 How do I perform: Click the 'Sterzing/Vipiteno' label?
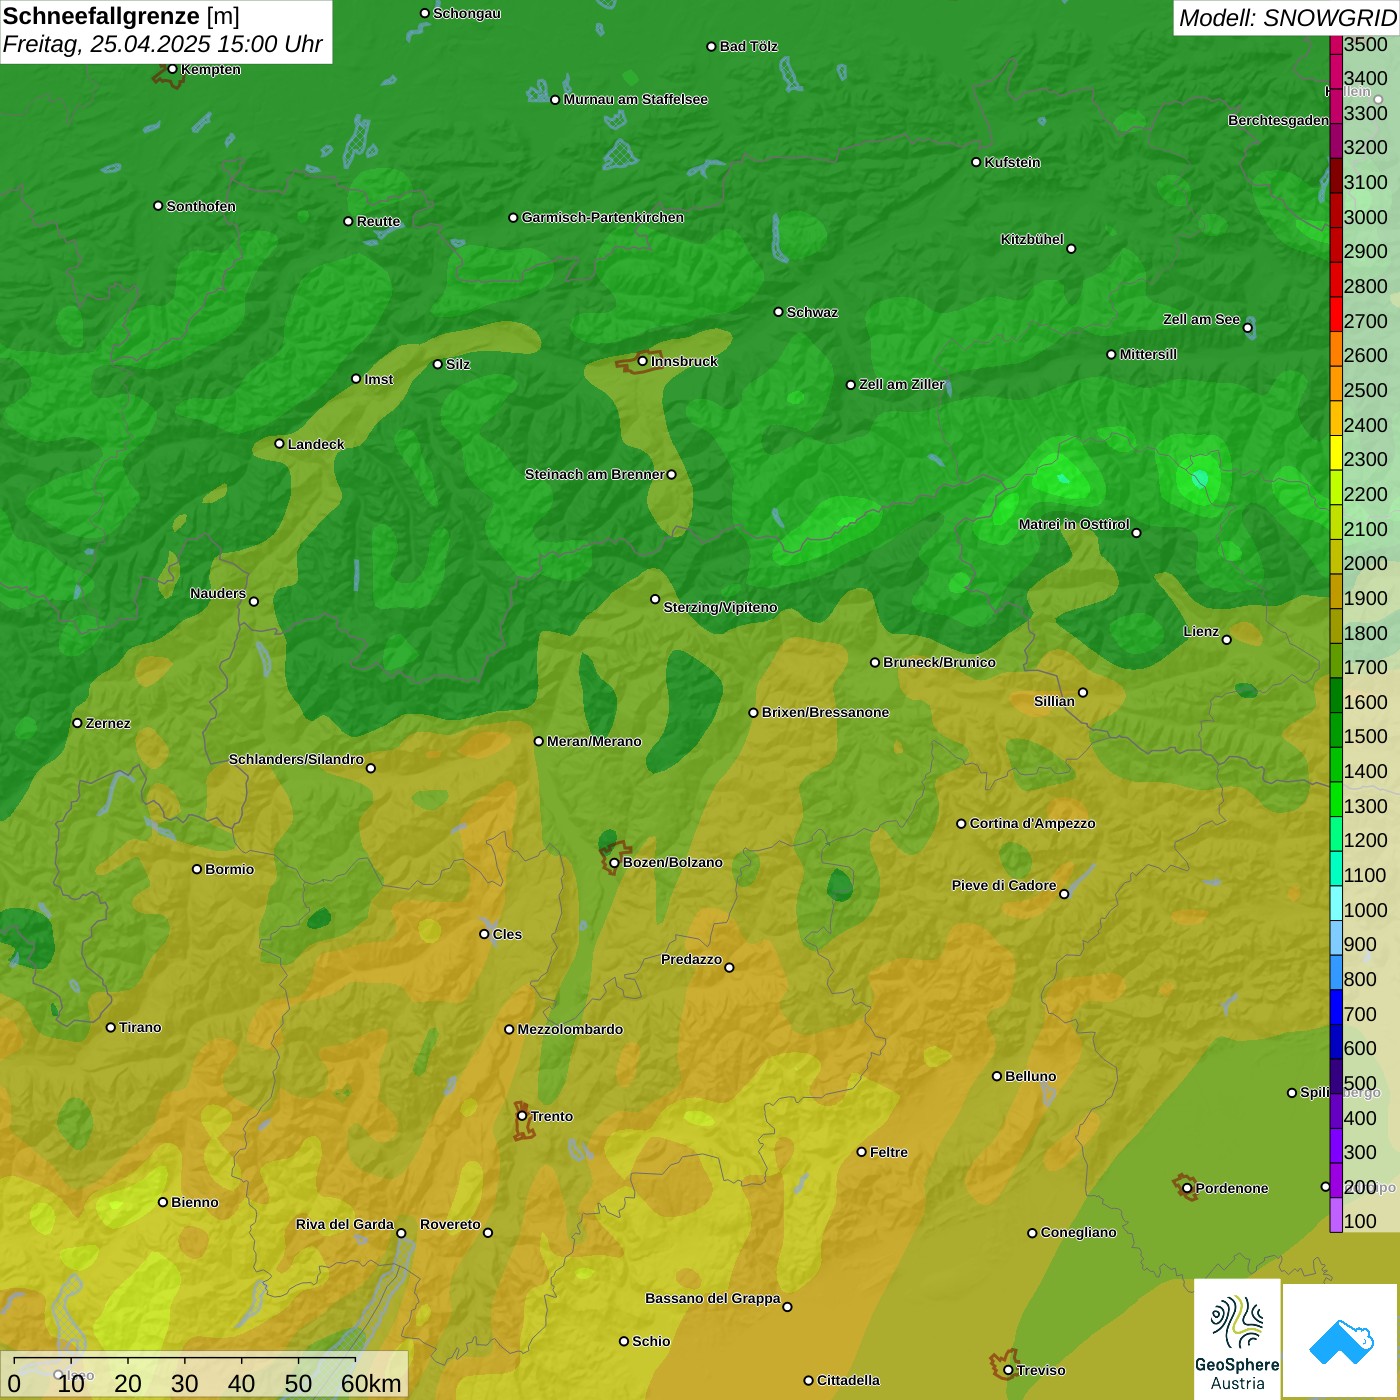point(720,607)
